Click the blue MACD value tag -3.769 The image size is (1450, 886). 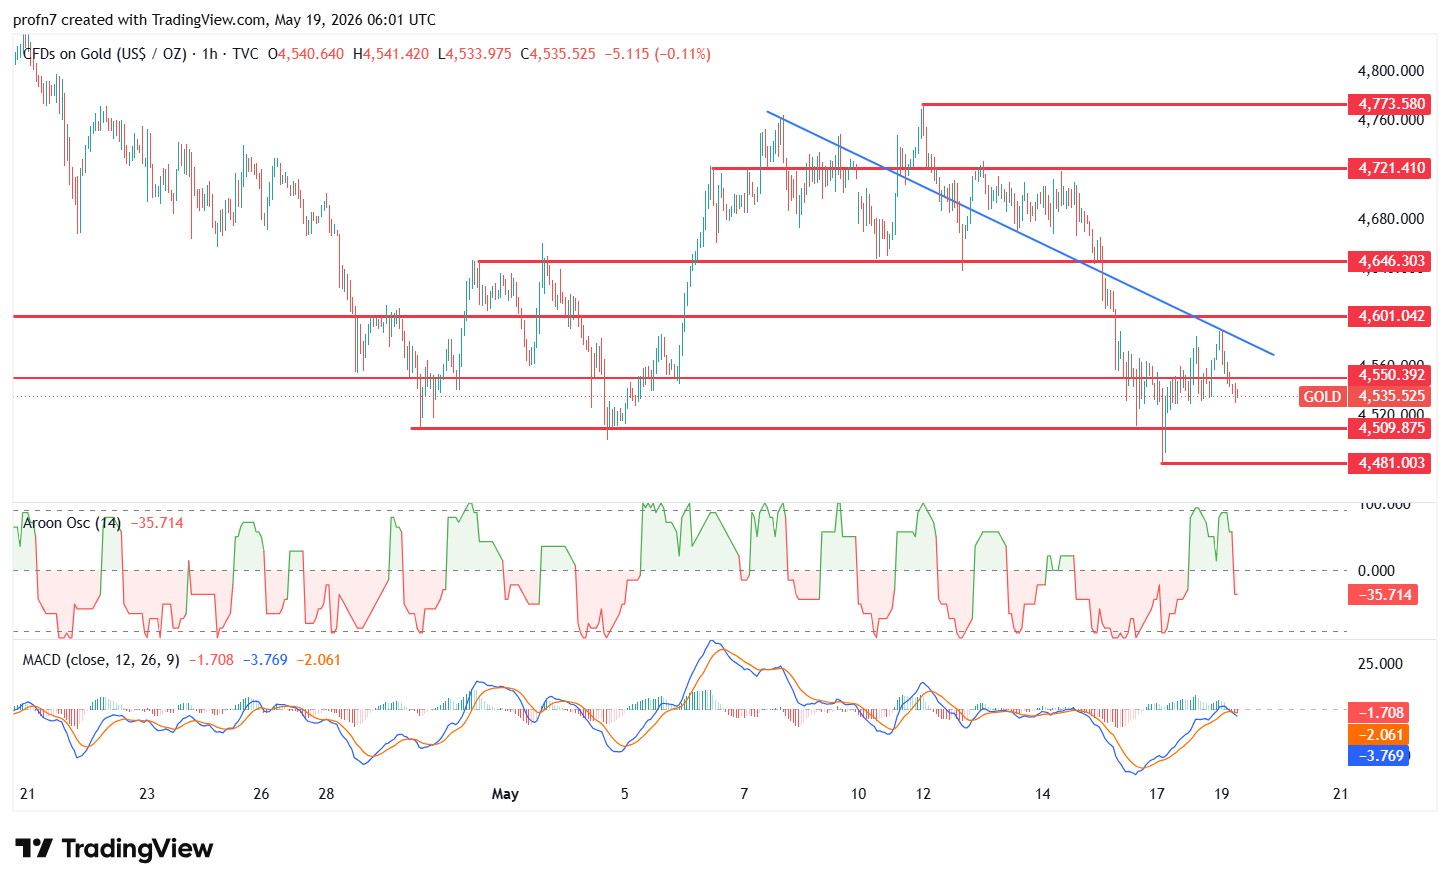click(1379, 756)
